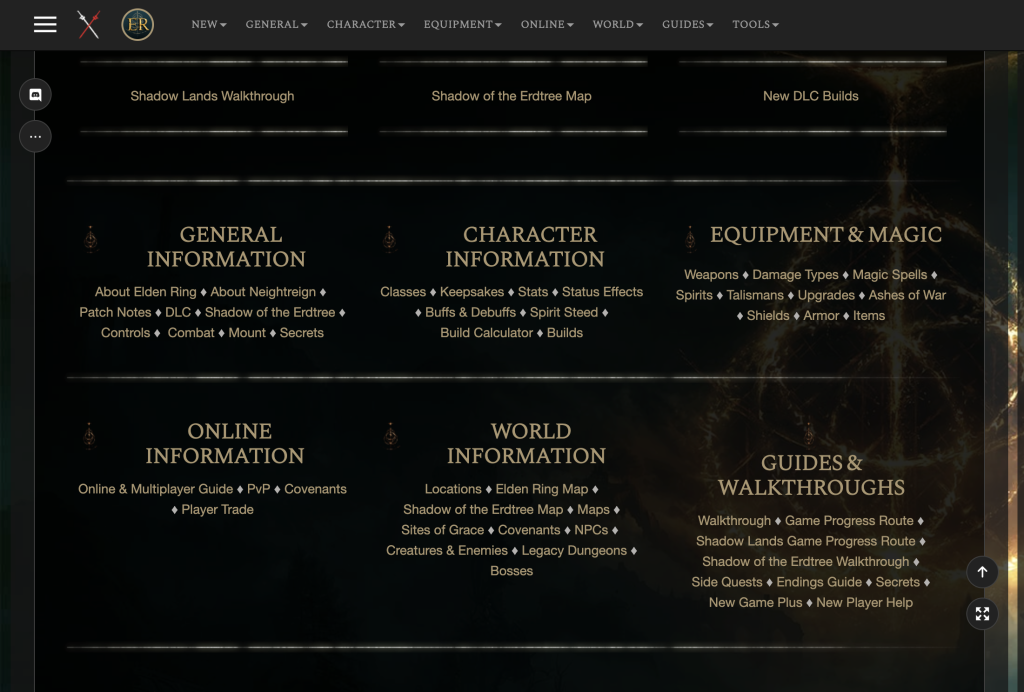1024x692 pixels.
Task: Click the ER Elden Ring wiki logo
Action: click(x=137, y=25)
